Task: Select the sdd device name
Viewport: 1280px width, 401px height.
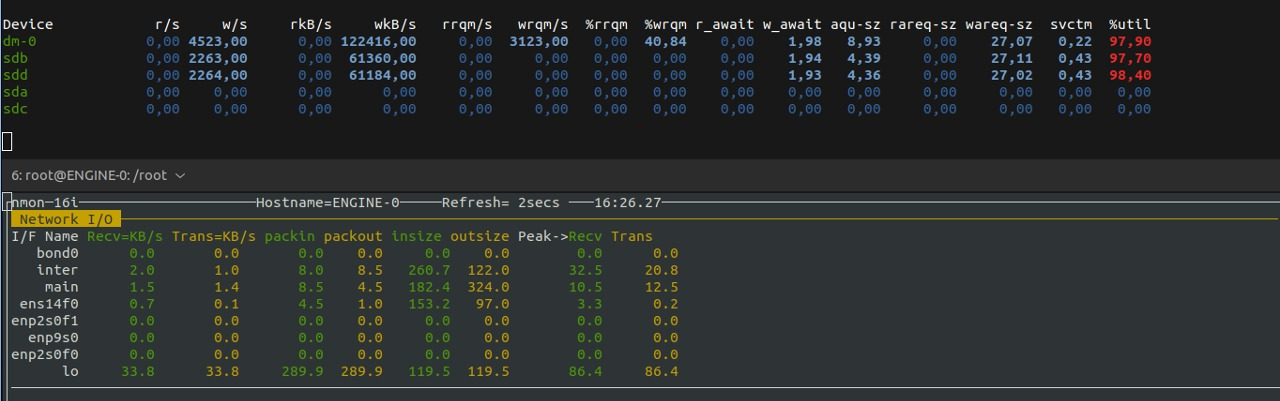Action: click(x=16, y=75)
